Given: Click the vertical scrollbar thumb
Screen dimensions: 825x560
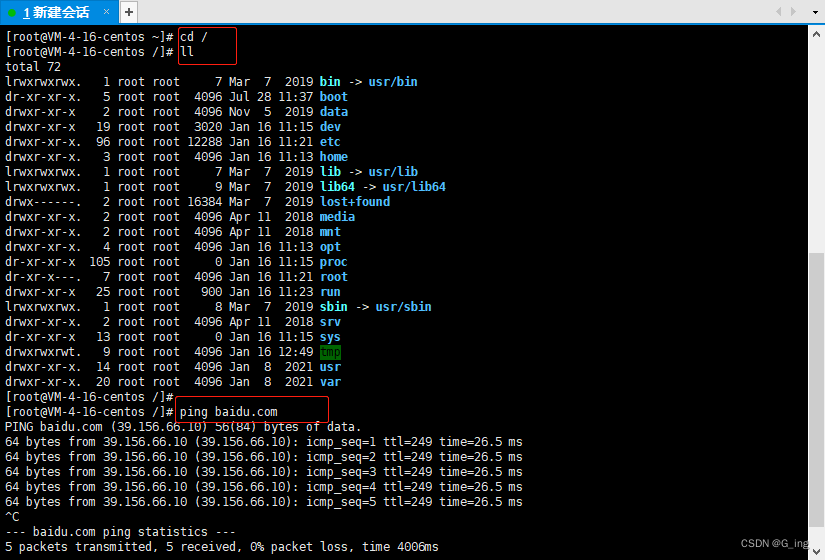Looking at the screenshot, I should point(816,389).
